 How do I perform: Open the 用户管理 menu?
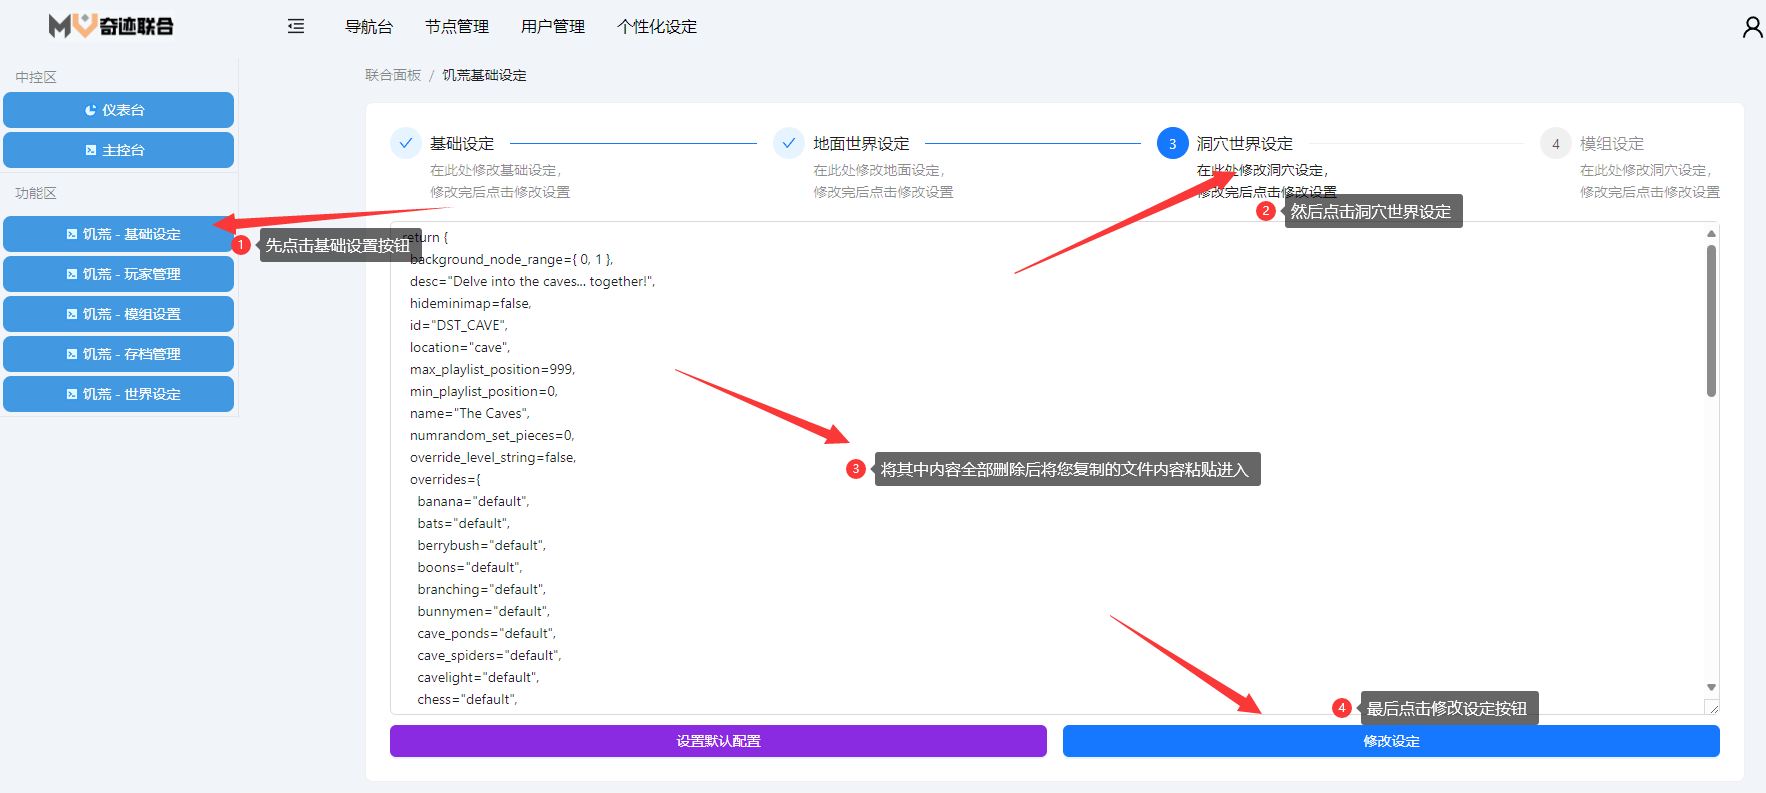(553, 27)
